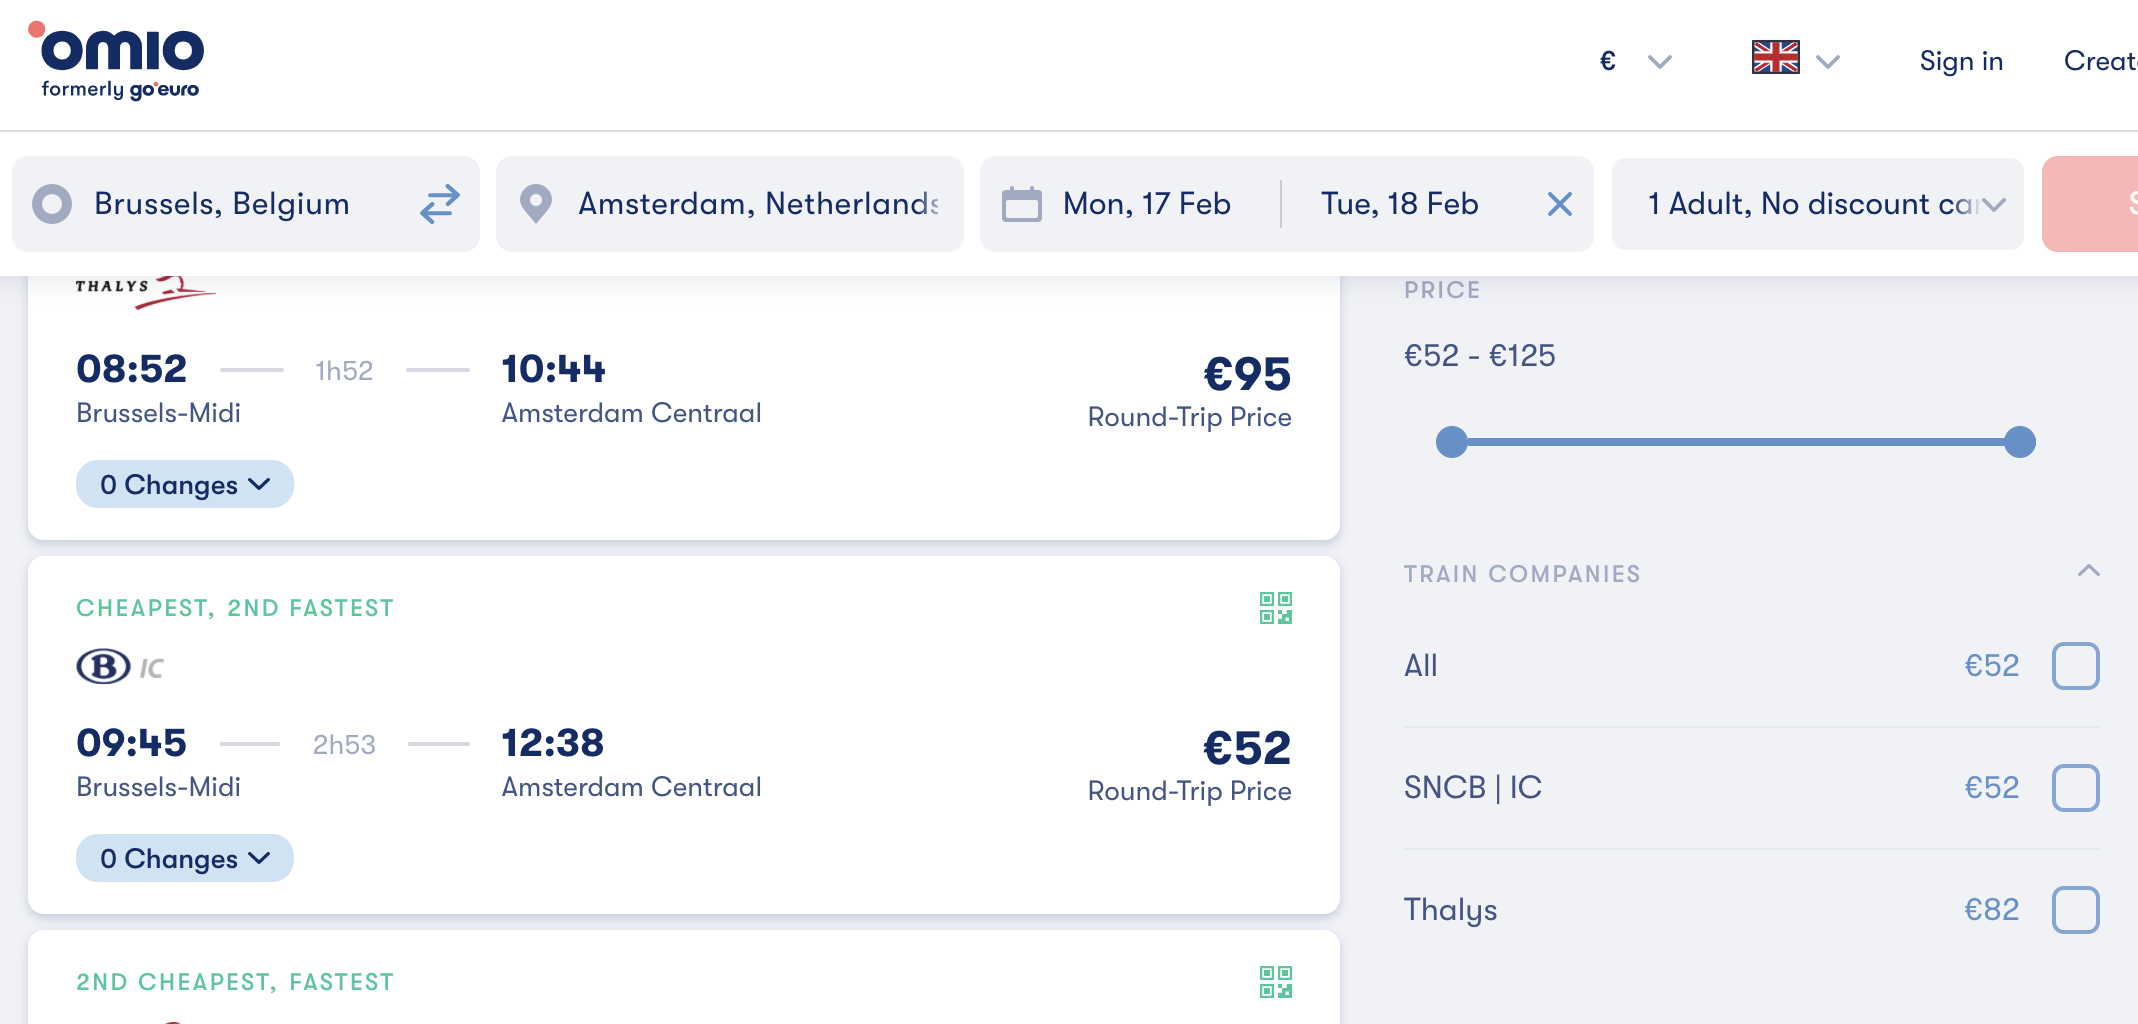Tick the SNCB | IC checkbox
This screenshot has width=2138, height=1024.
tap(2075, 788)
